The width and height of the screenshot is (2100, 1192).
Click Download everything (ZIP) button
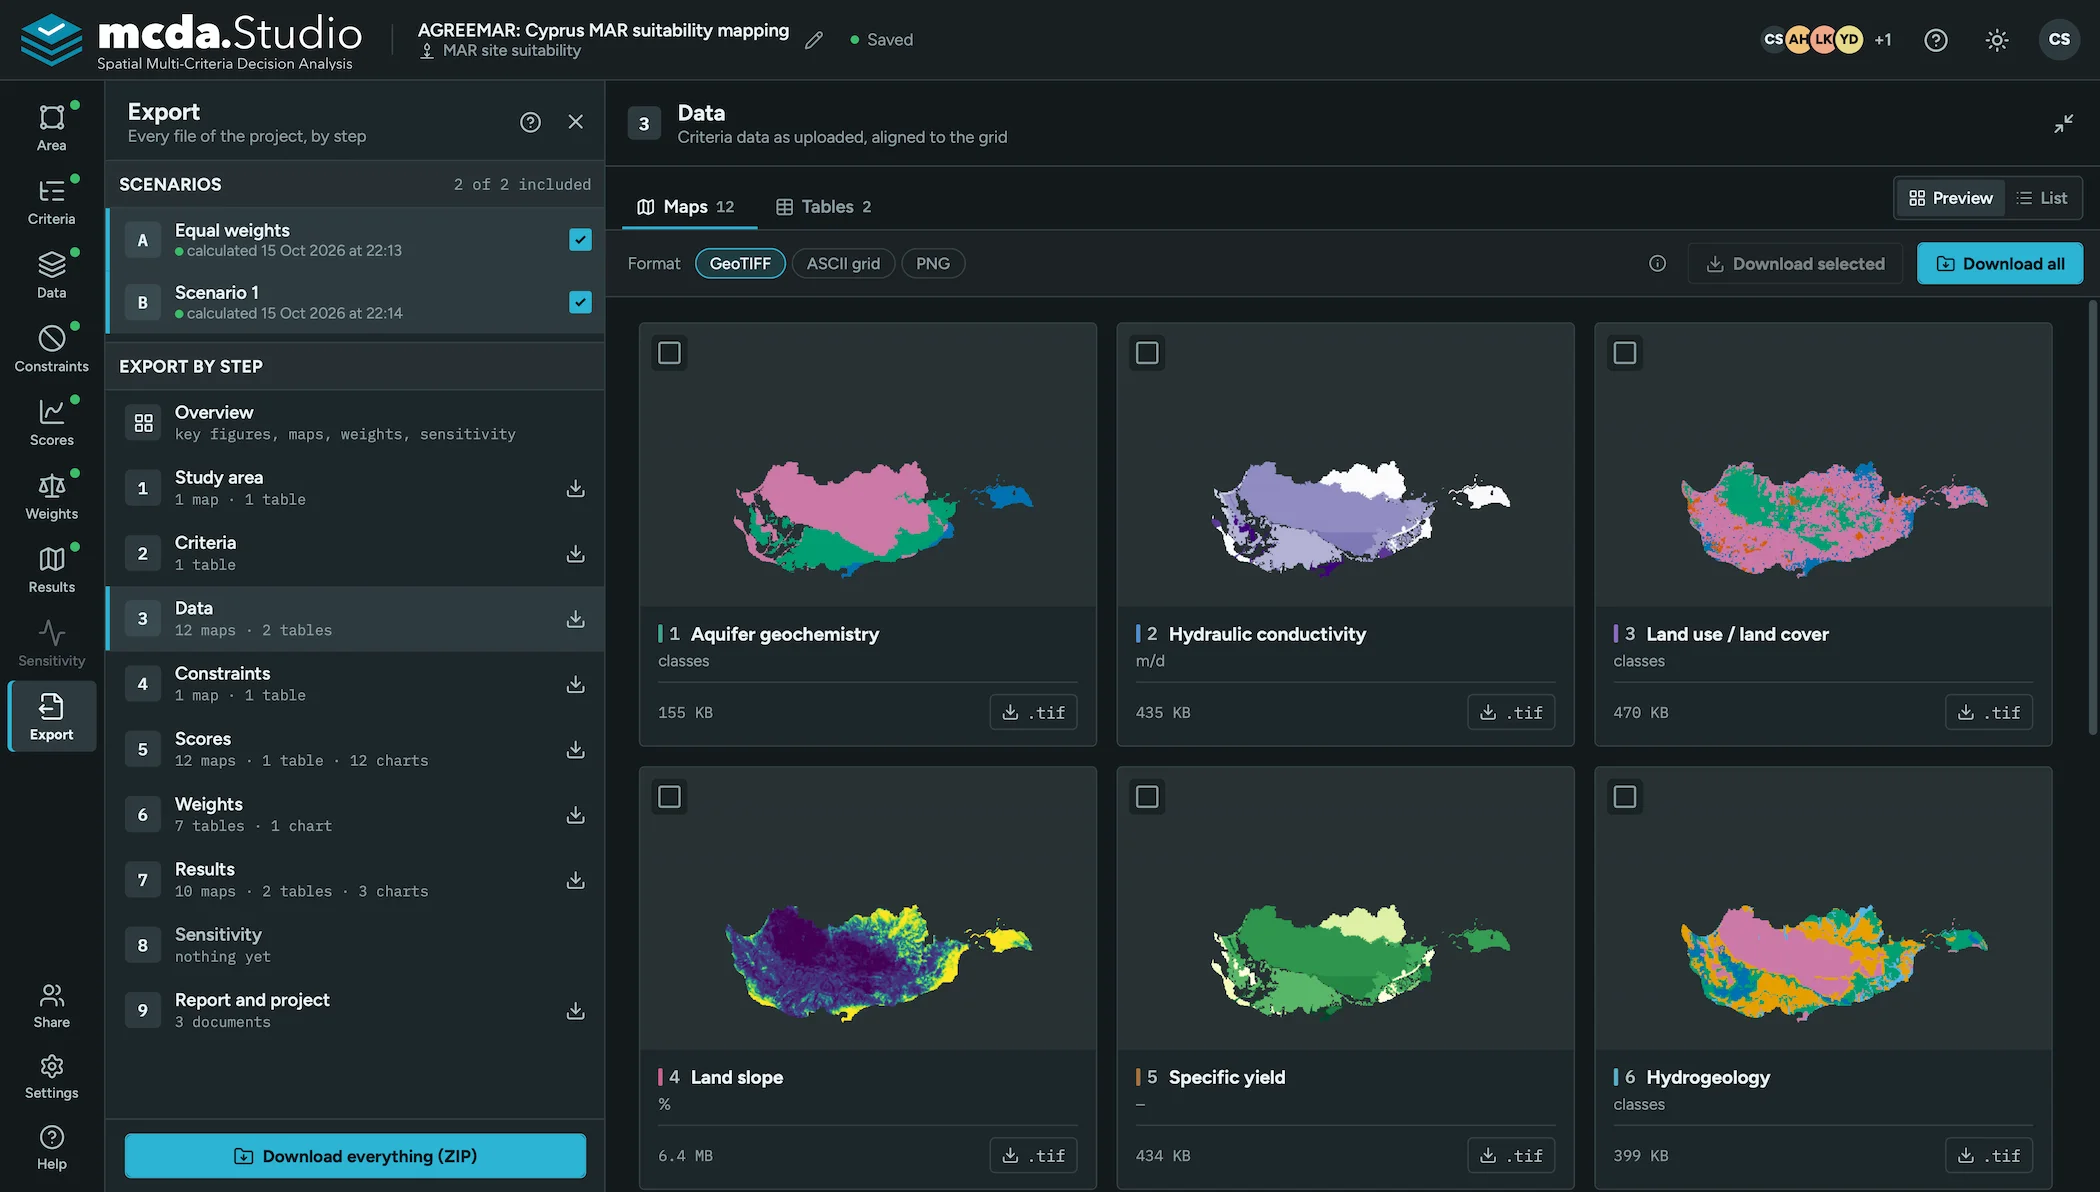(x=355, y=1156)
